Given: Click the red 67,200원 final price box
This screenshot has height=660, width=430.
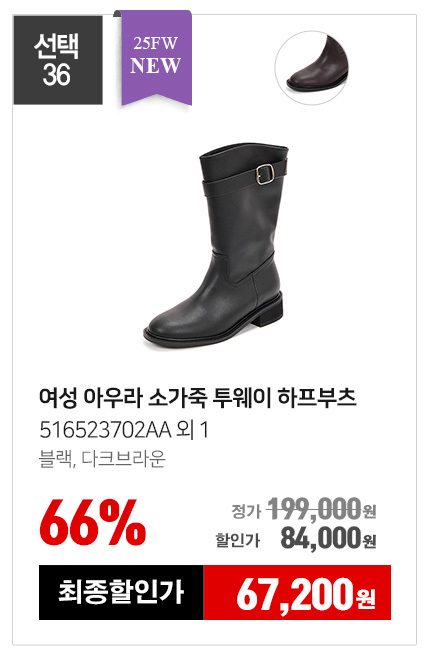Looking at the screenshot, I should point(297,592).
